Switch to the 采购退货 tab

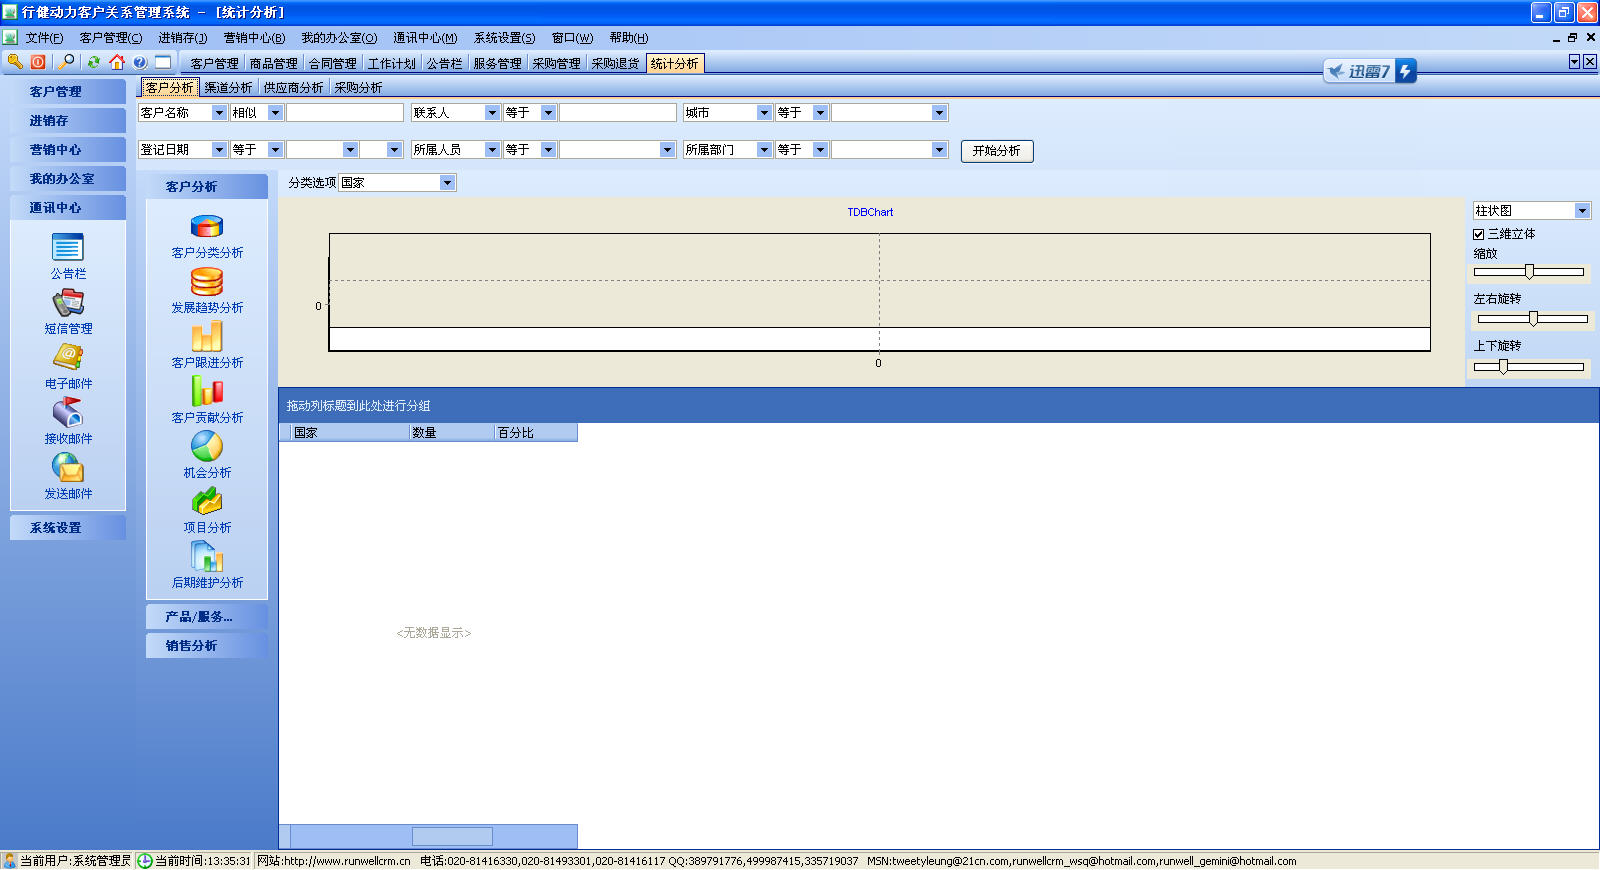click(x=615, y=63)
